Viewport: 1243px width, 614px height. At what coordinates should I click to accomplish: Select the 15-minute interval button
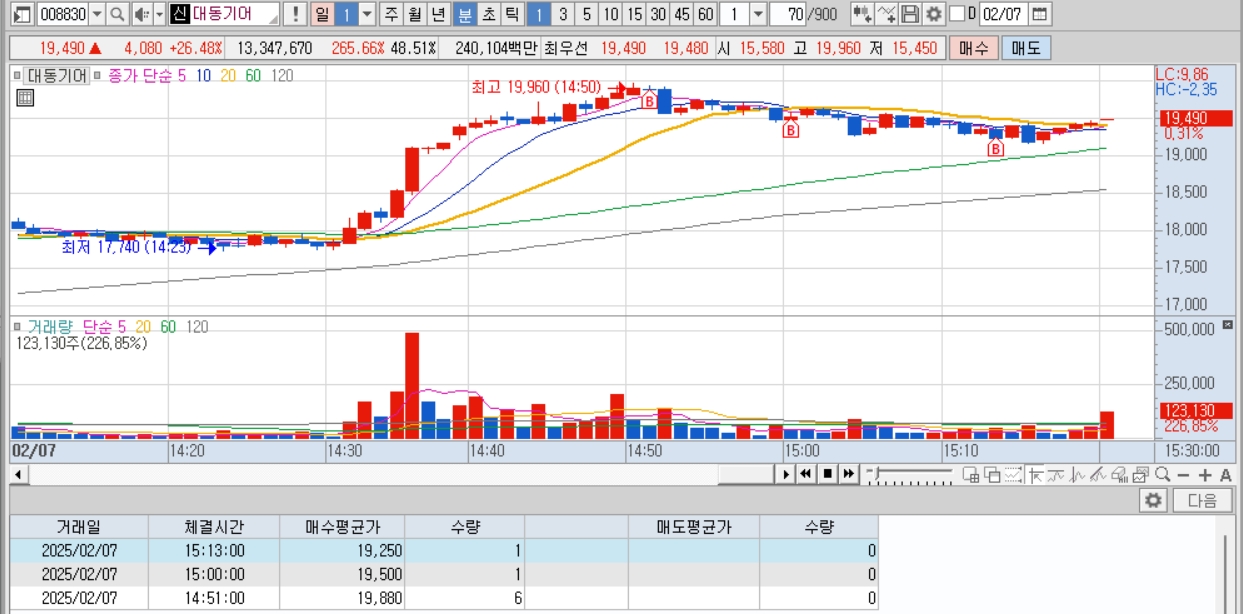click(634, 14)
